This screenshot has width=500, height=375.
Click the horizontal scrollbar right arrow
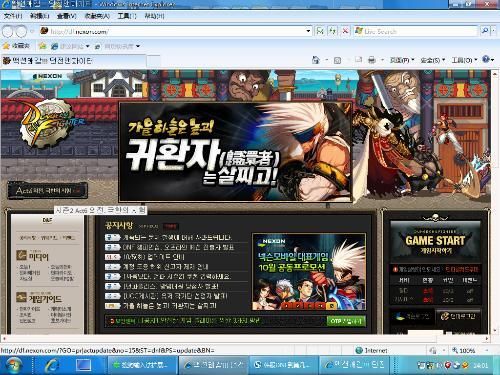click(487, 338)
